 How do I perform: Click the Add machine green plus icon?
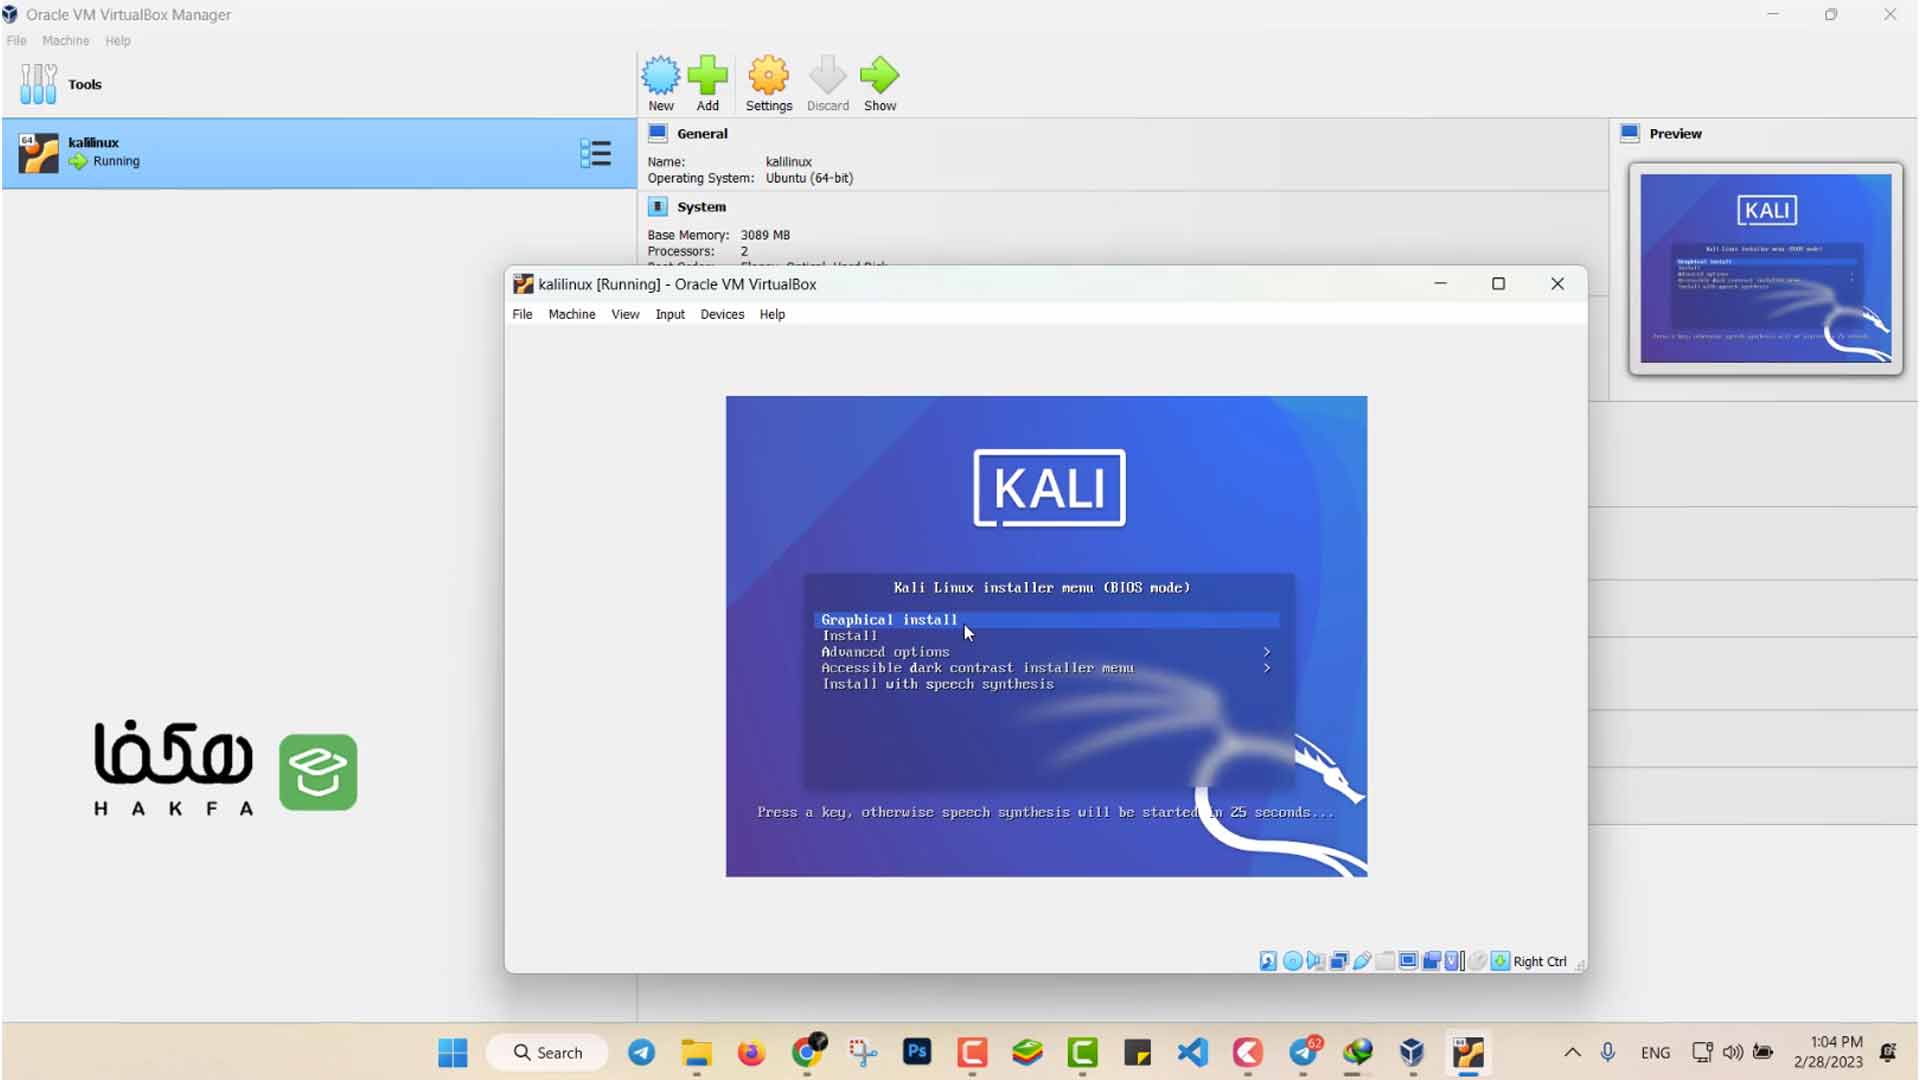(708, 75)
